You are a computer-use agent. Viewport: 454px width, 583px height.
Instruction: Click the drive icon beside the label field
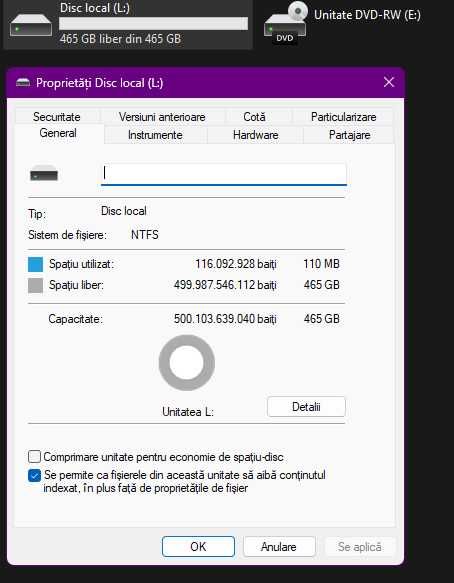coord(44,174)
